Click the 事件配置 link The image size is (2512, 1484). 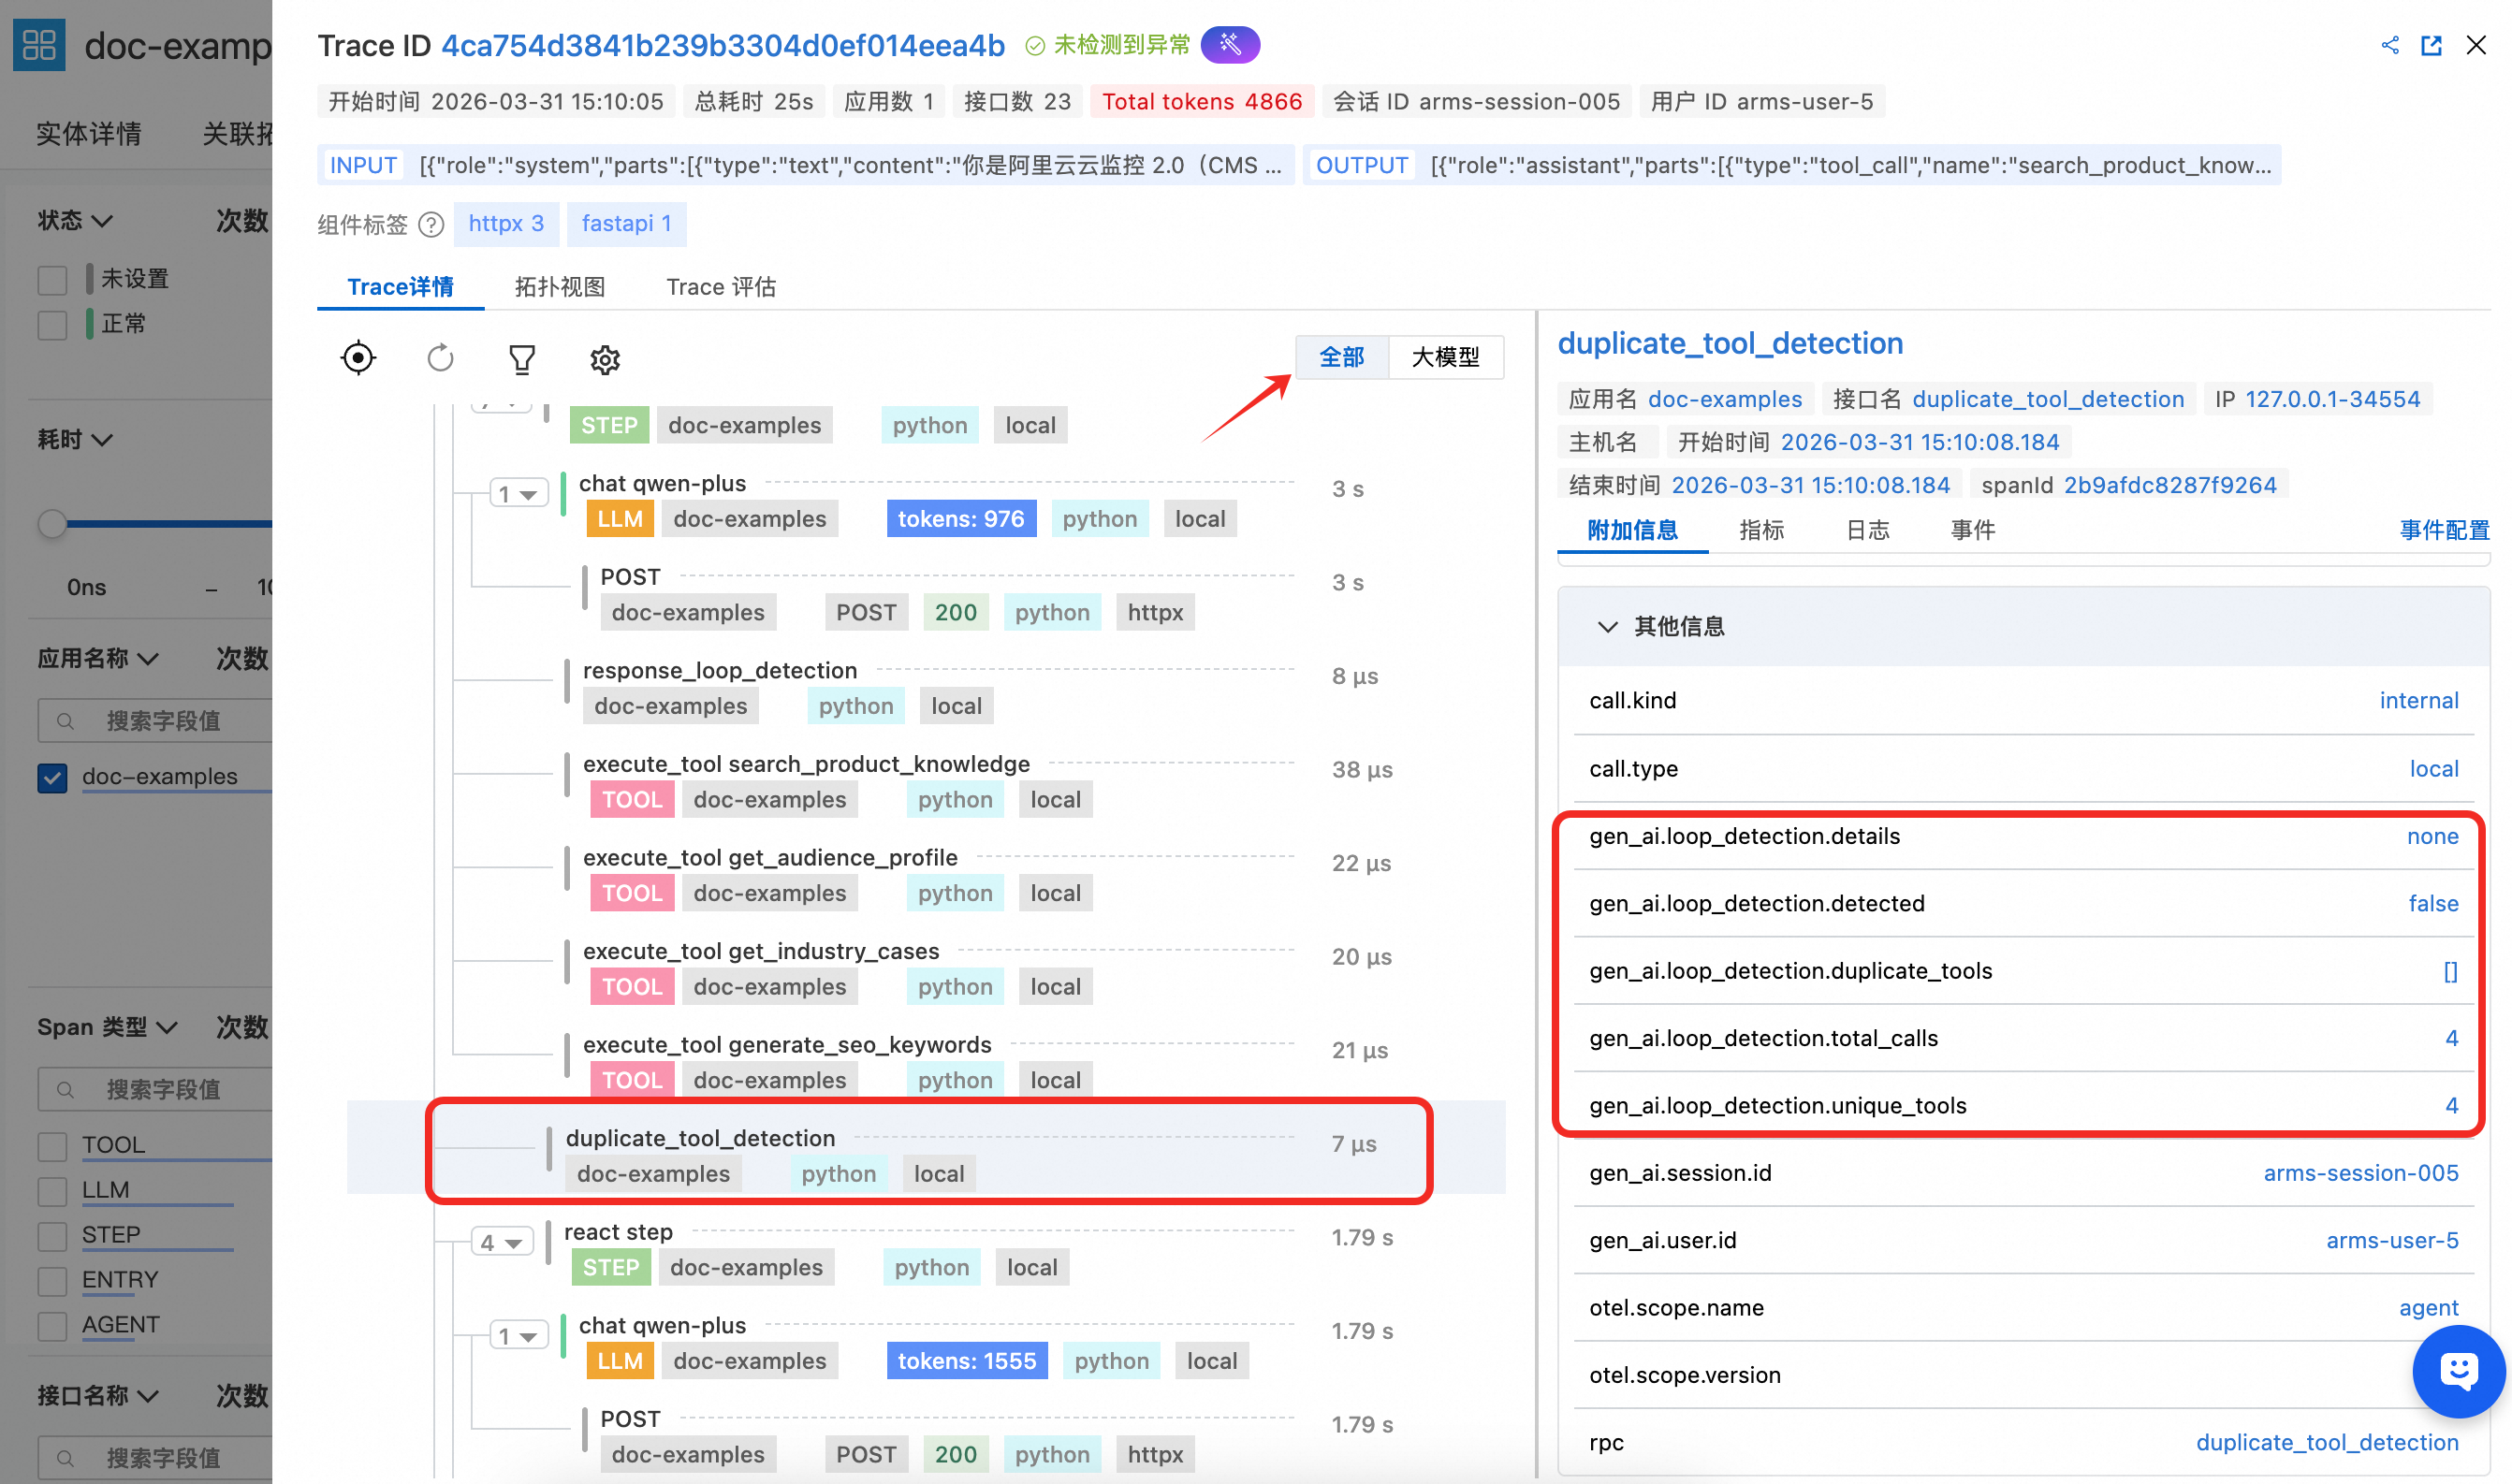pyautogui.click(x=2444, y=530)
